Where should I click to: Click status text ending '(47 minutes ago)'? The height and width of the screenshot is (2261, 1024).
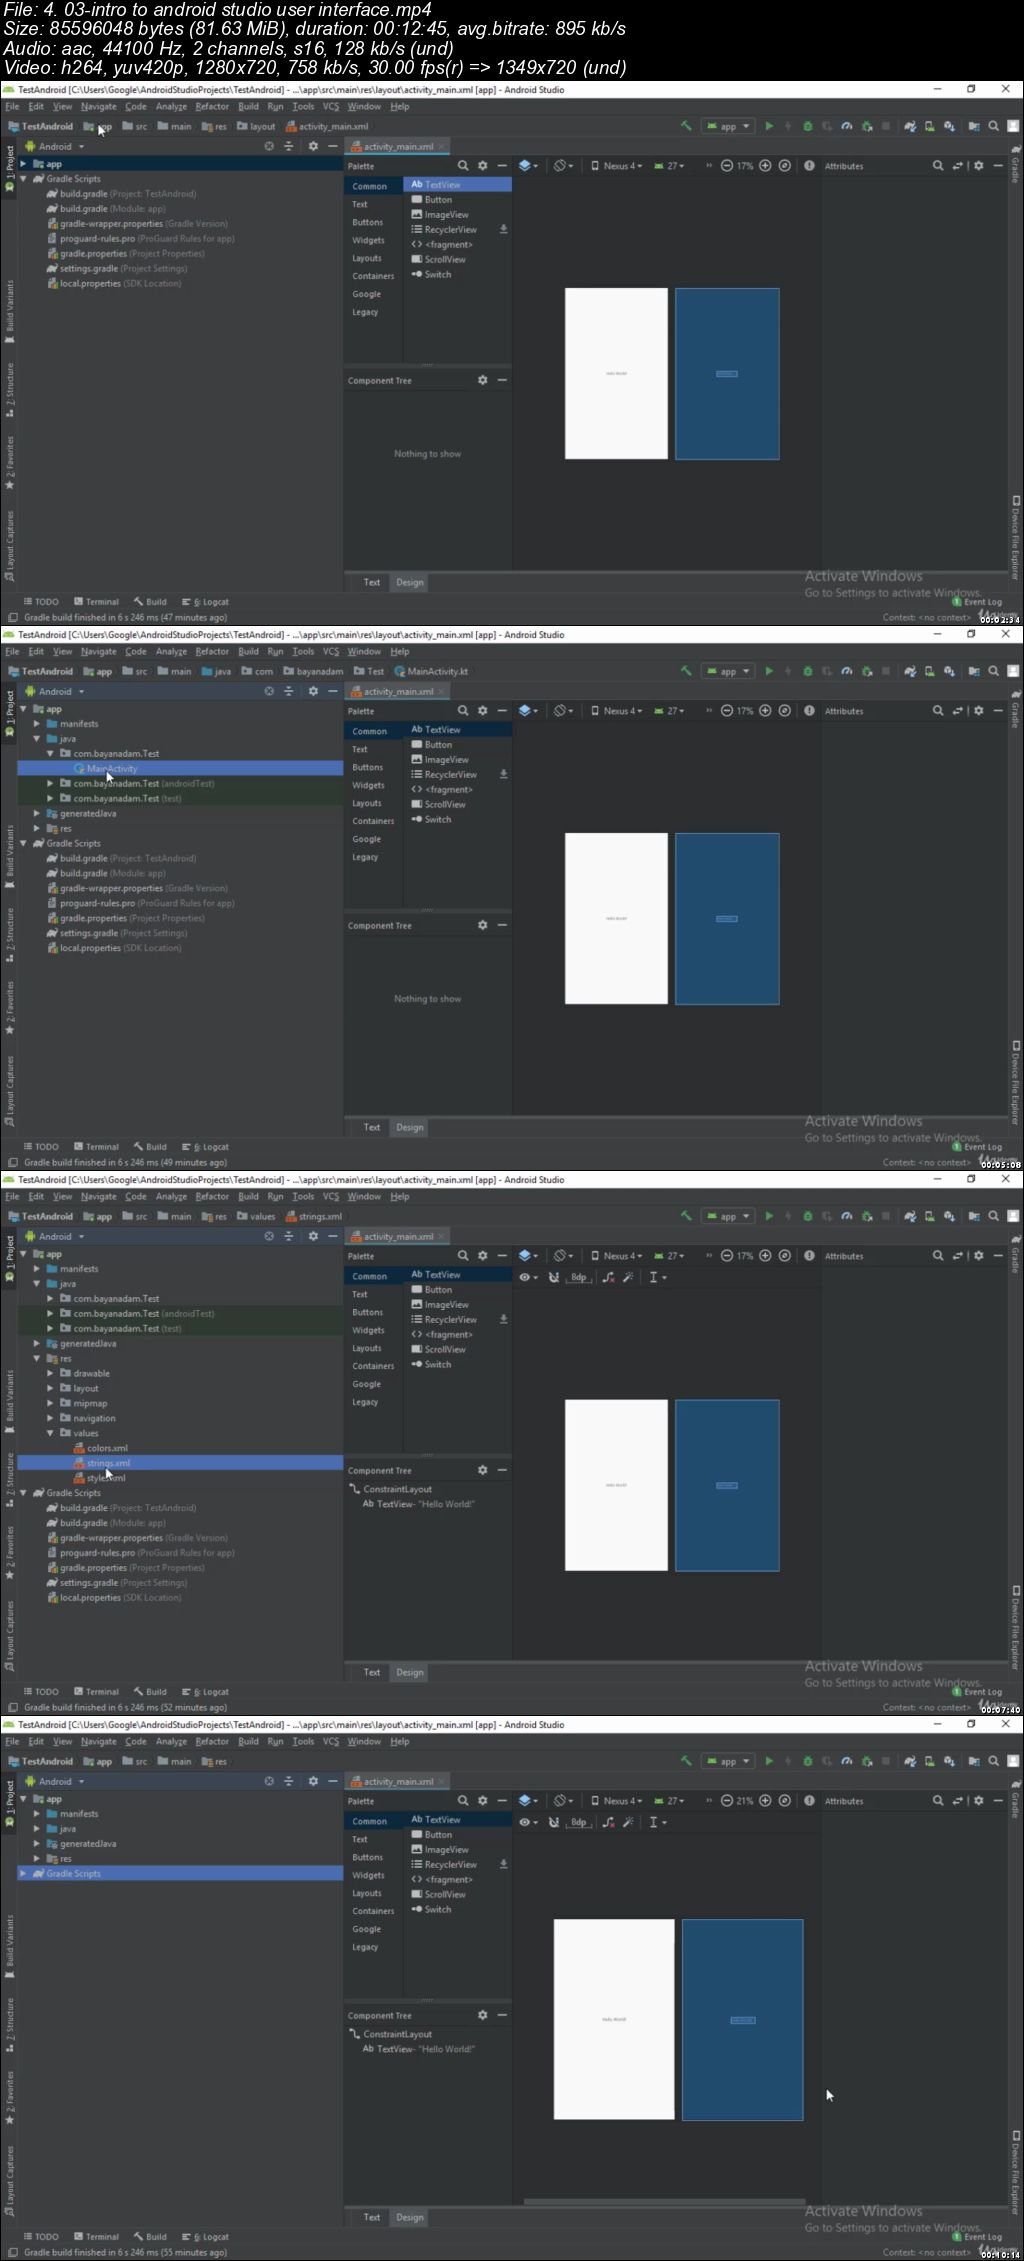tap(125, 617)
